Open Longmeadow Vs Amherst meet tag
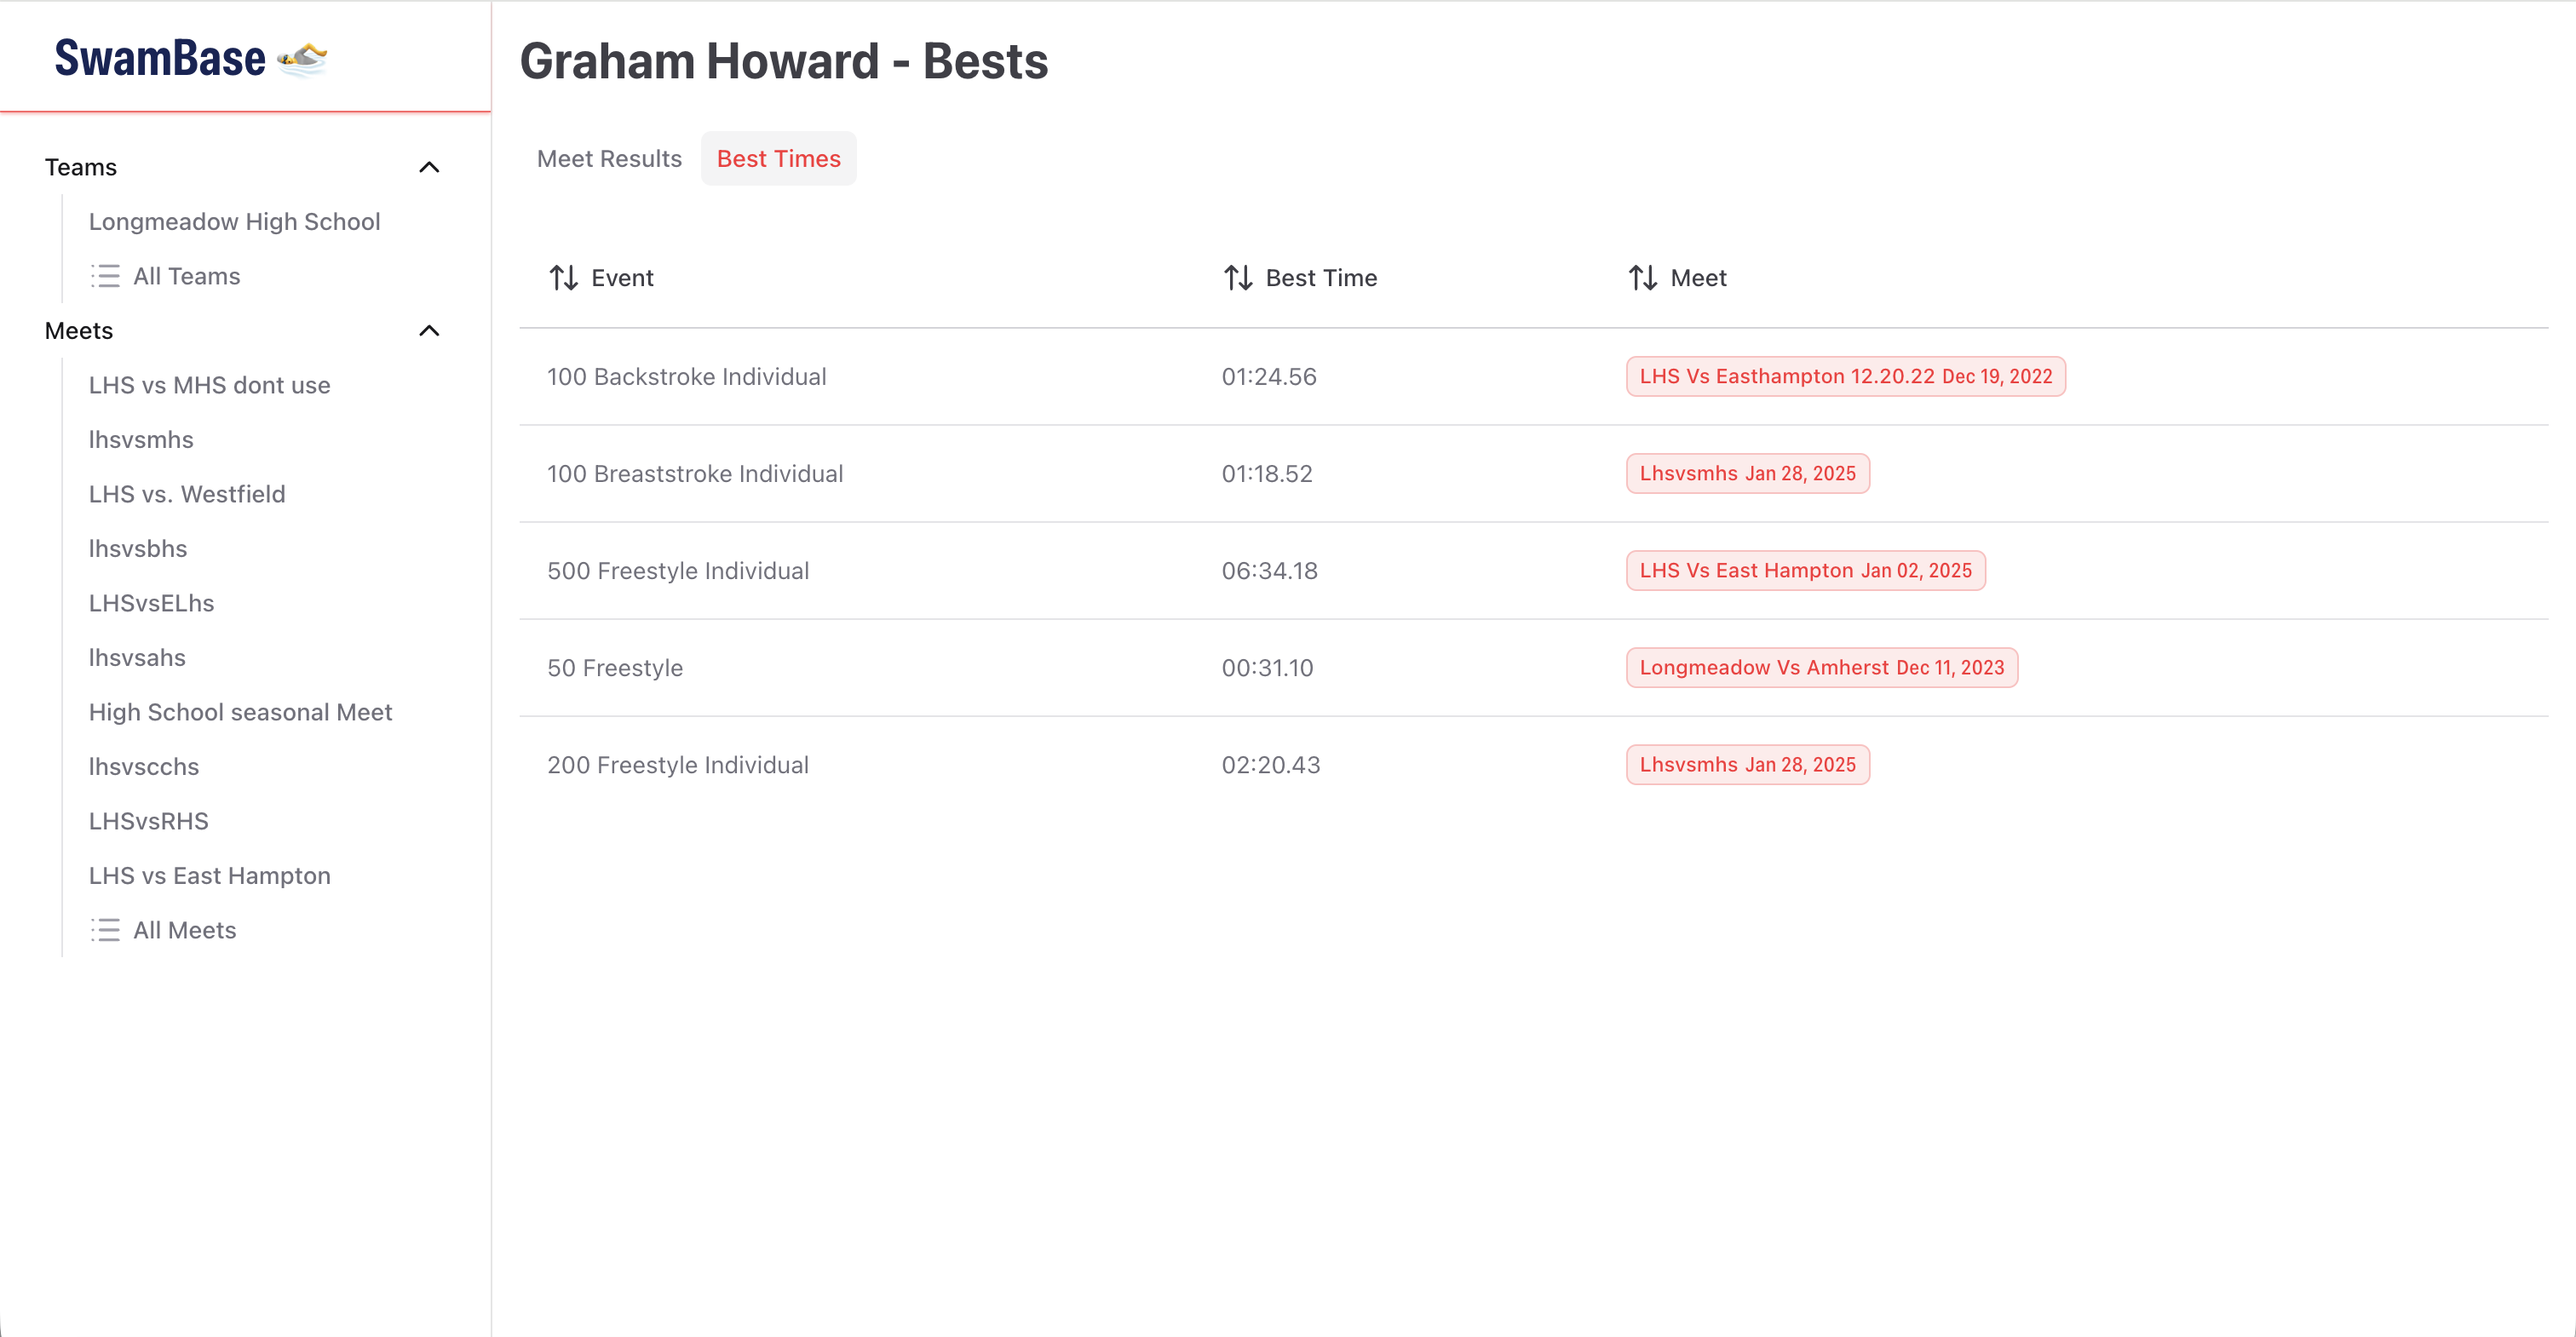 [x=1821, y=668]
